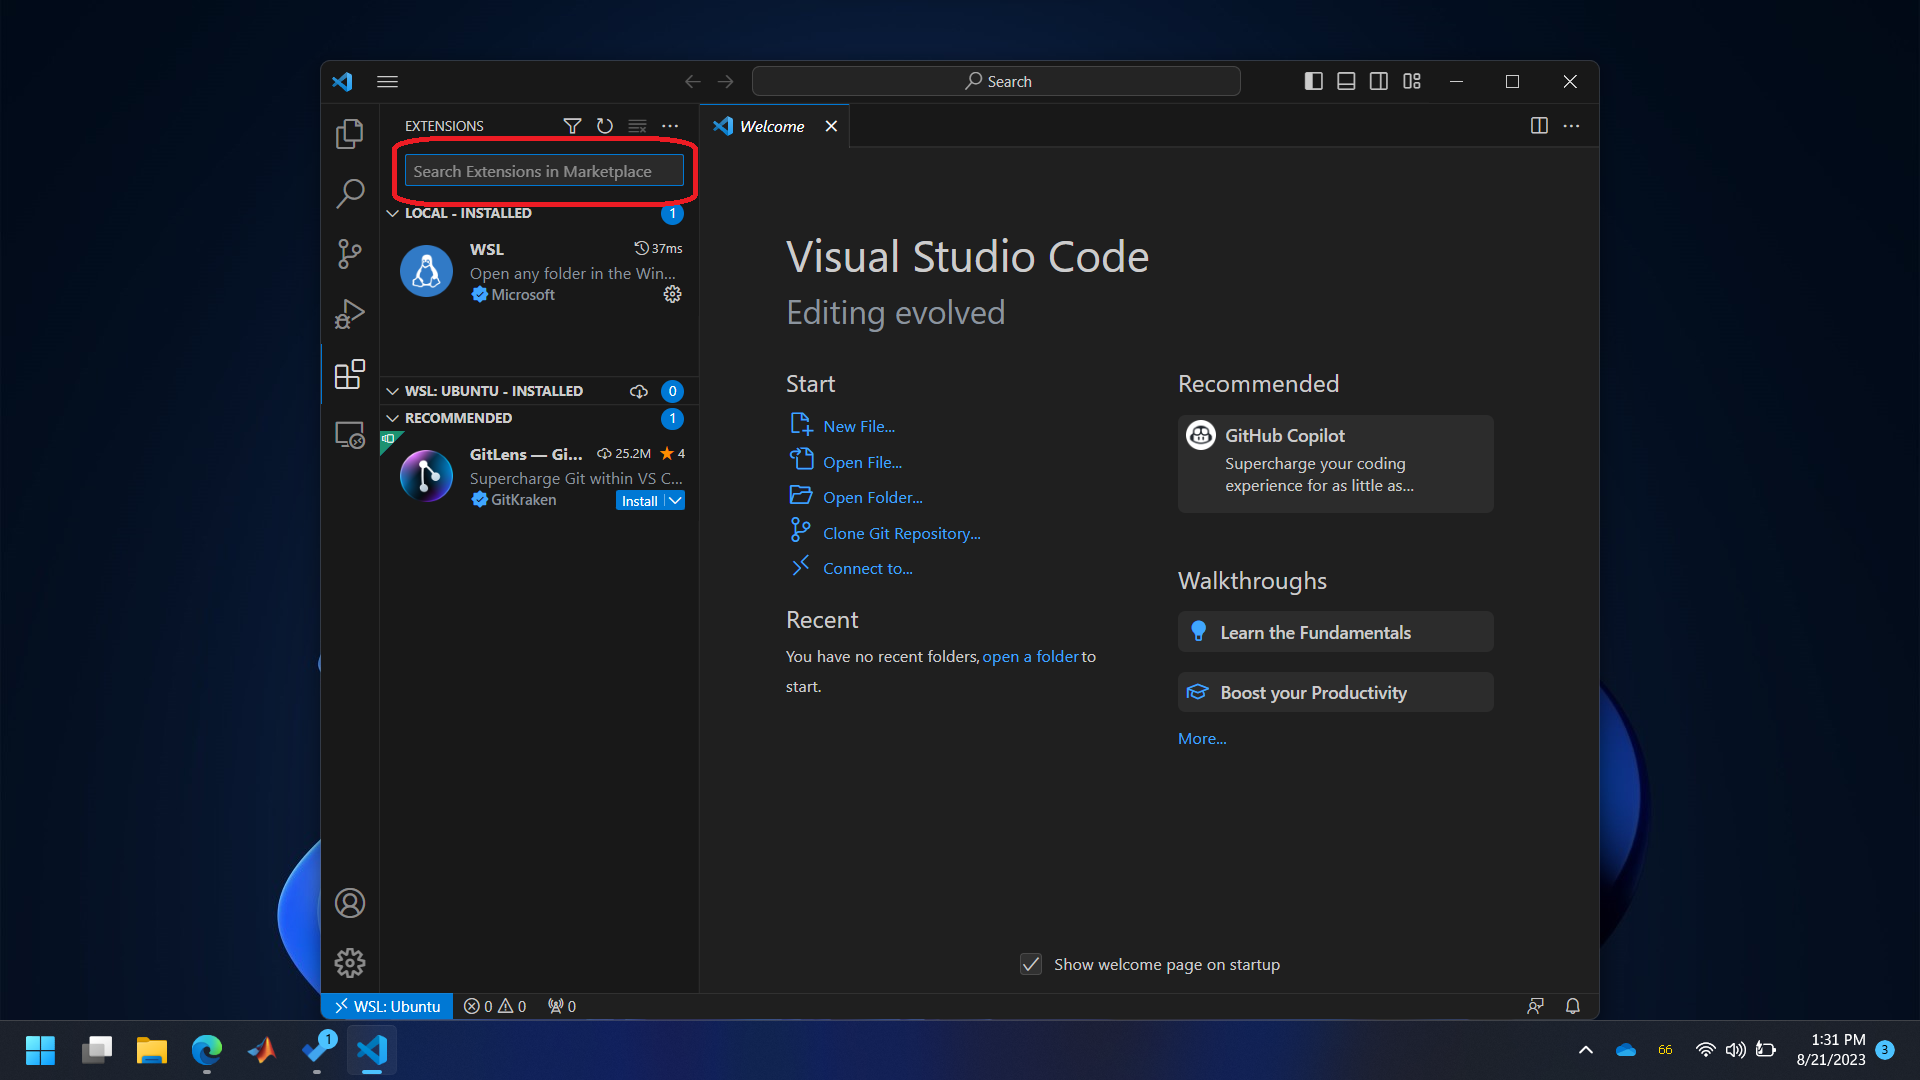Open the hamburger application menu
This screenshot has width=1920, height=1080.
(x=387, y=81)
